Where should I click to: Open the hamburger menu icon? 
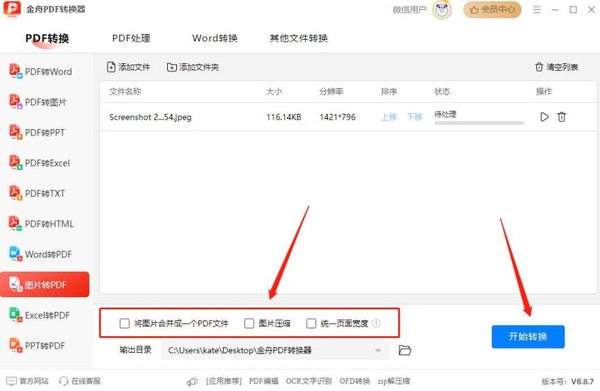(537, 10)
